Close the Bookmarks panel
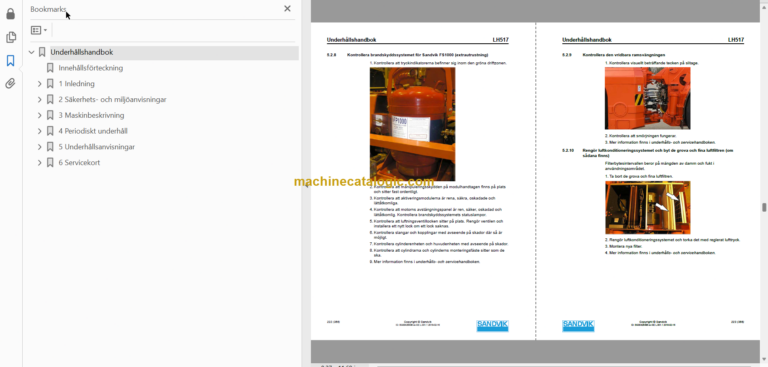The height and width of the screenshot is (367, 768). point(288,8)
